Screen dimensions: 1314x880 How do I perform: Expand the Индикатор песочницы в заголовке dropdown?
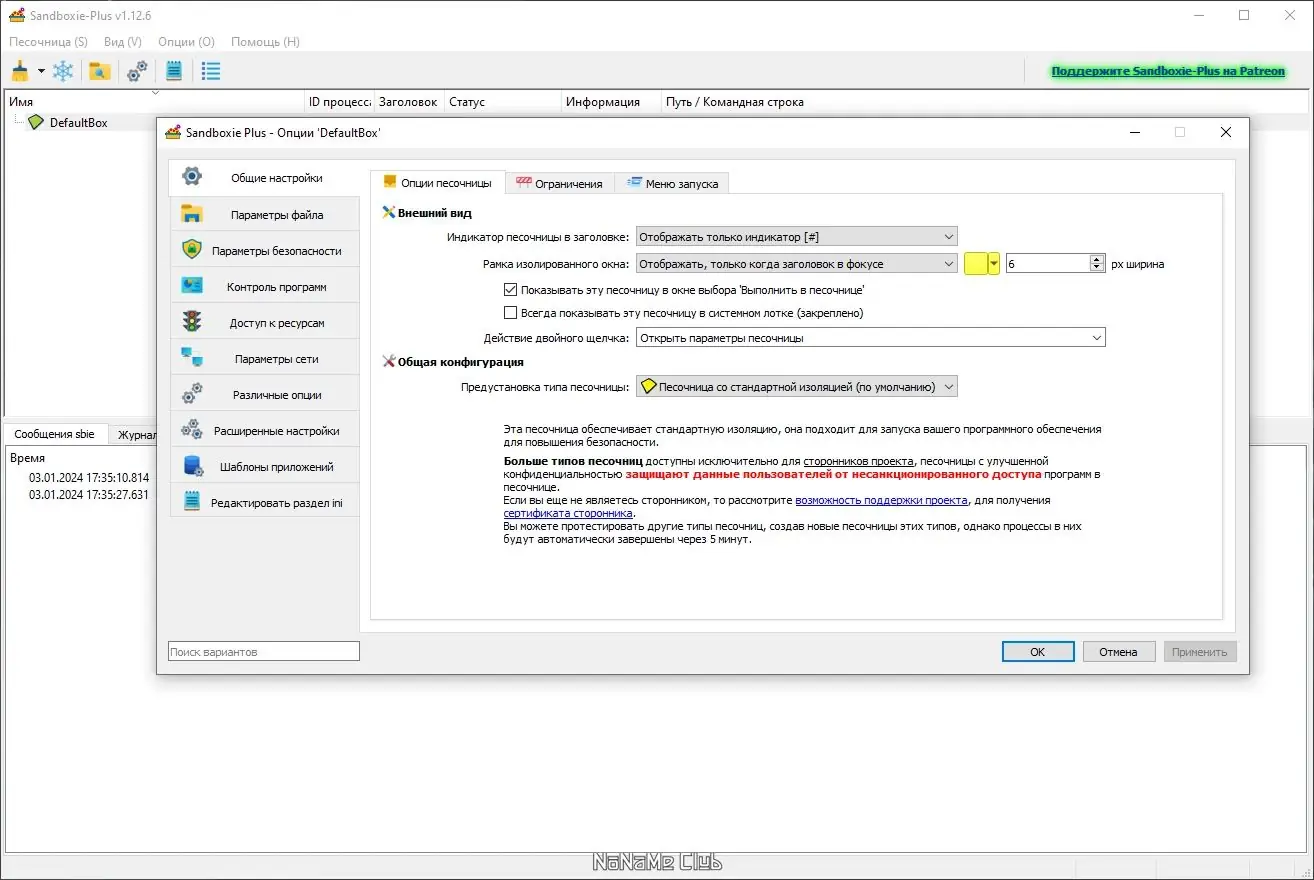(797, 237)
